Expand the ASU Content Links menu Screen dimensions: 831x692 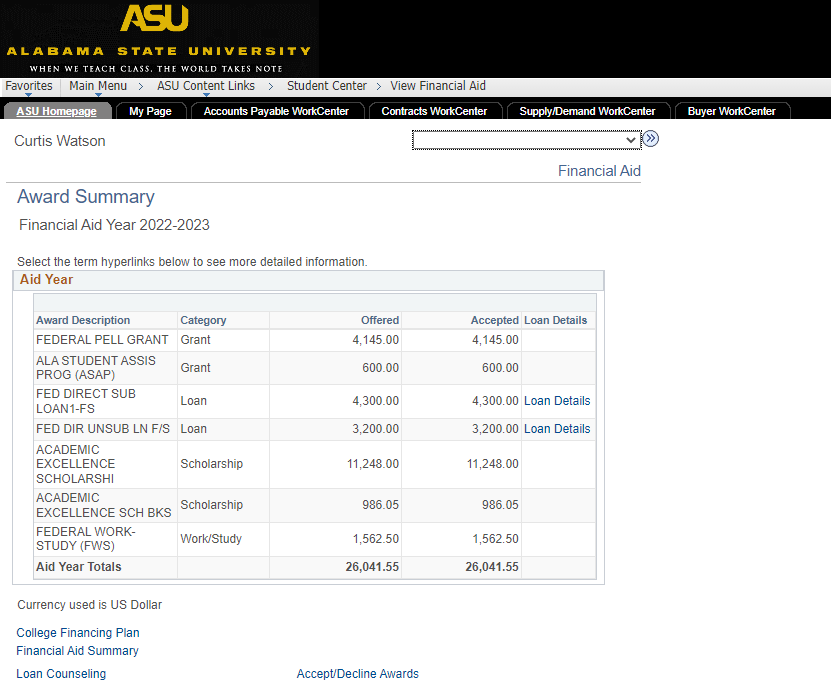[206, 86]
